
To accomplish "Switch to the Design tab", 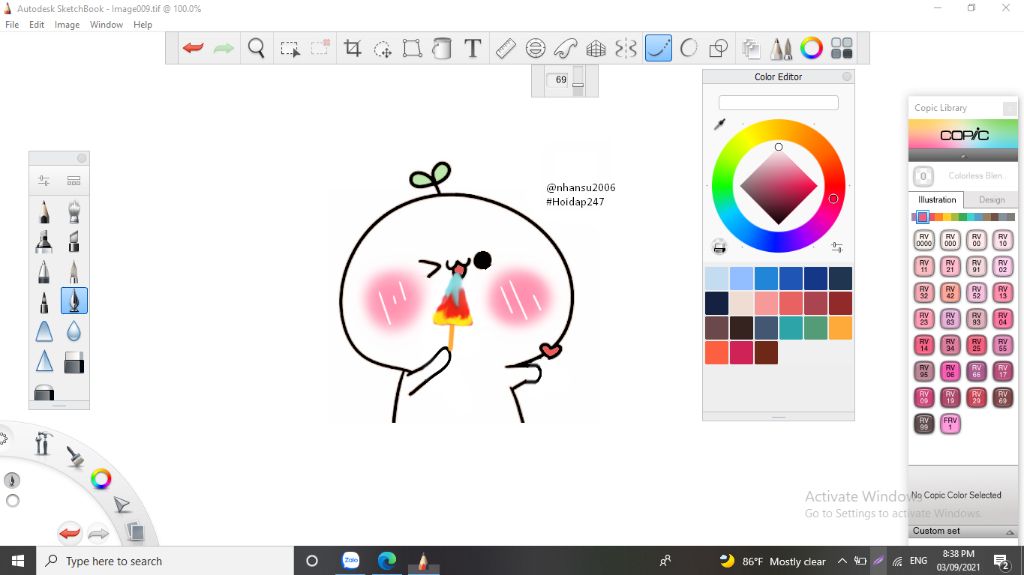I will pyautogui.click(x=991, y=200).
